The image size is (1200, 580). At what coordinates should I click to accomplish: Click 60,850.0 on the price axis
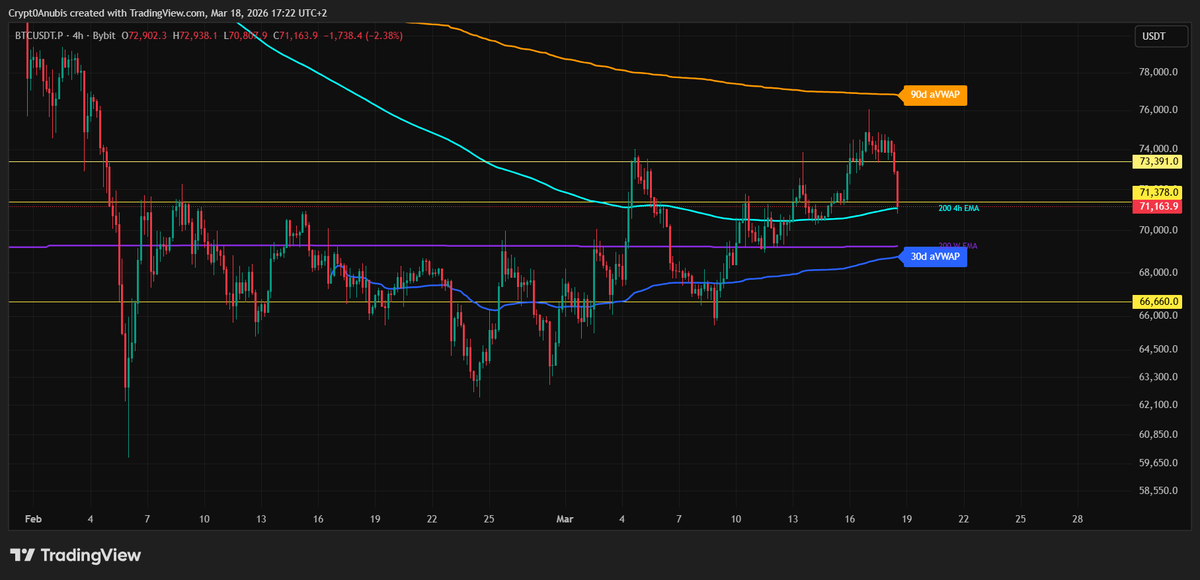[1158, 435]
